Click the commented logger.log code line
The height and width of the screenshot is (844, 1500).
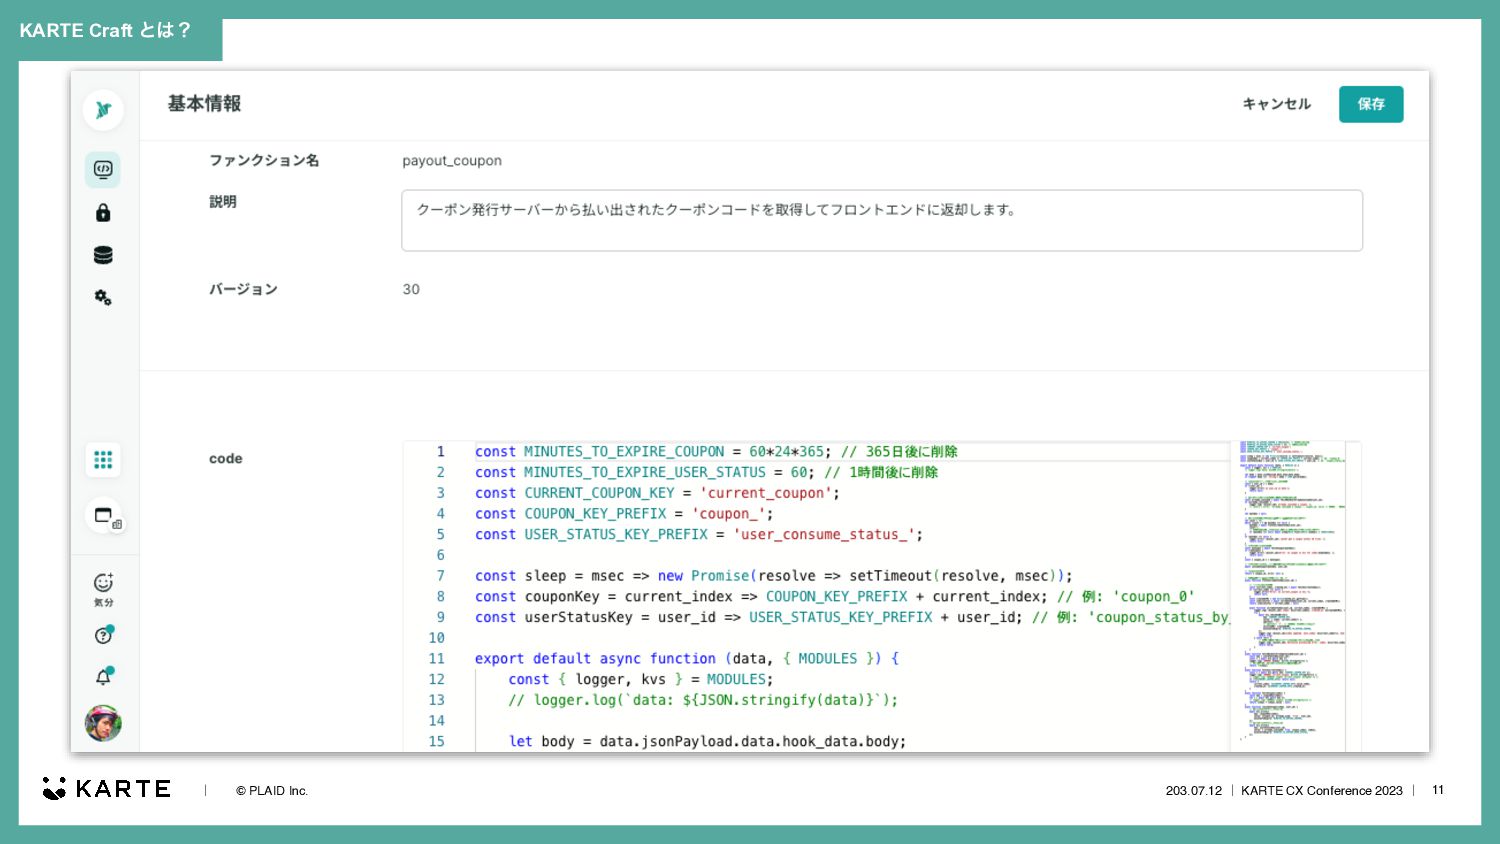pos(702,700)
